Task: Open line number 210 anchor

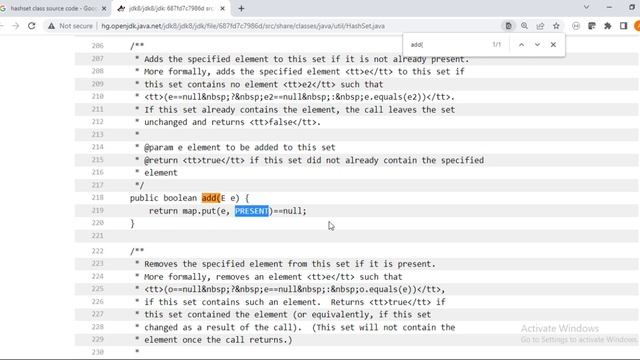Action: click(98, 96)
